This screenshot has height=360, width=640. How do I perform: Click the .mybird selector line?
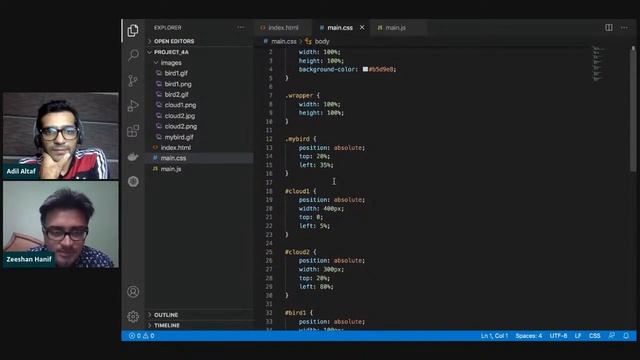[x=301, y=139]
